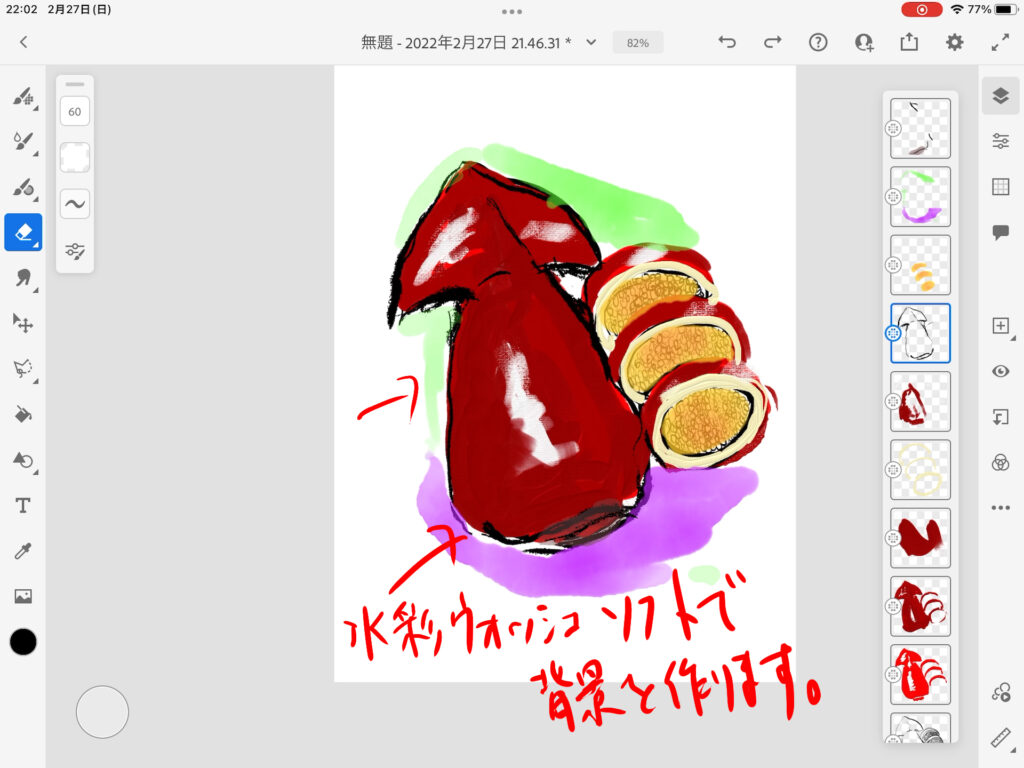Screen dimensions: 1024x768
Task: Tap the back arrow to exit document
Action: coord(24,42)
